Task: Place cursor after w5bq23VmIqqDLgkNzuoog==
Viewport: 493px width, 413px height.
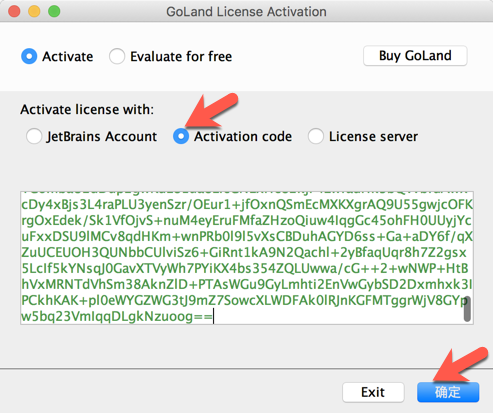Action: pos(213,316)
